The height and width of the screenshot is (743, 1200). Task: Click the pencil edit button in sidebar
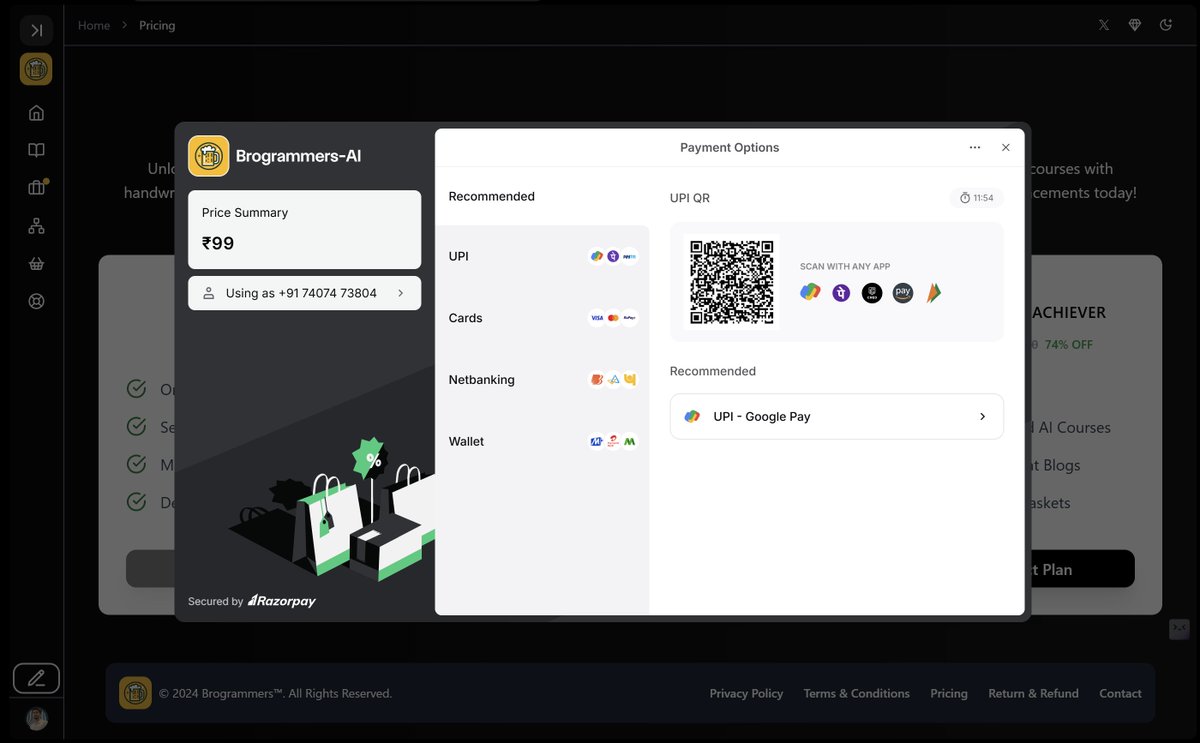click(x=36, y=678)
